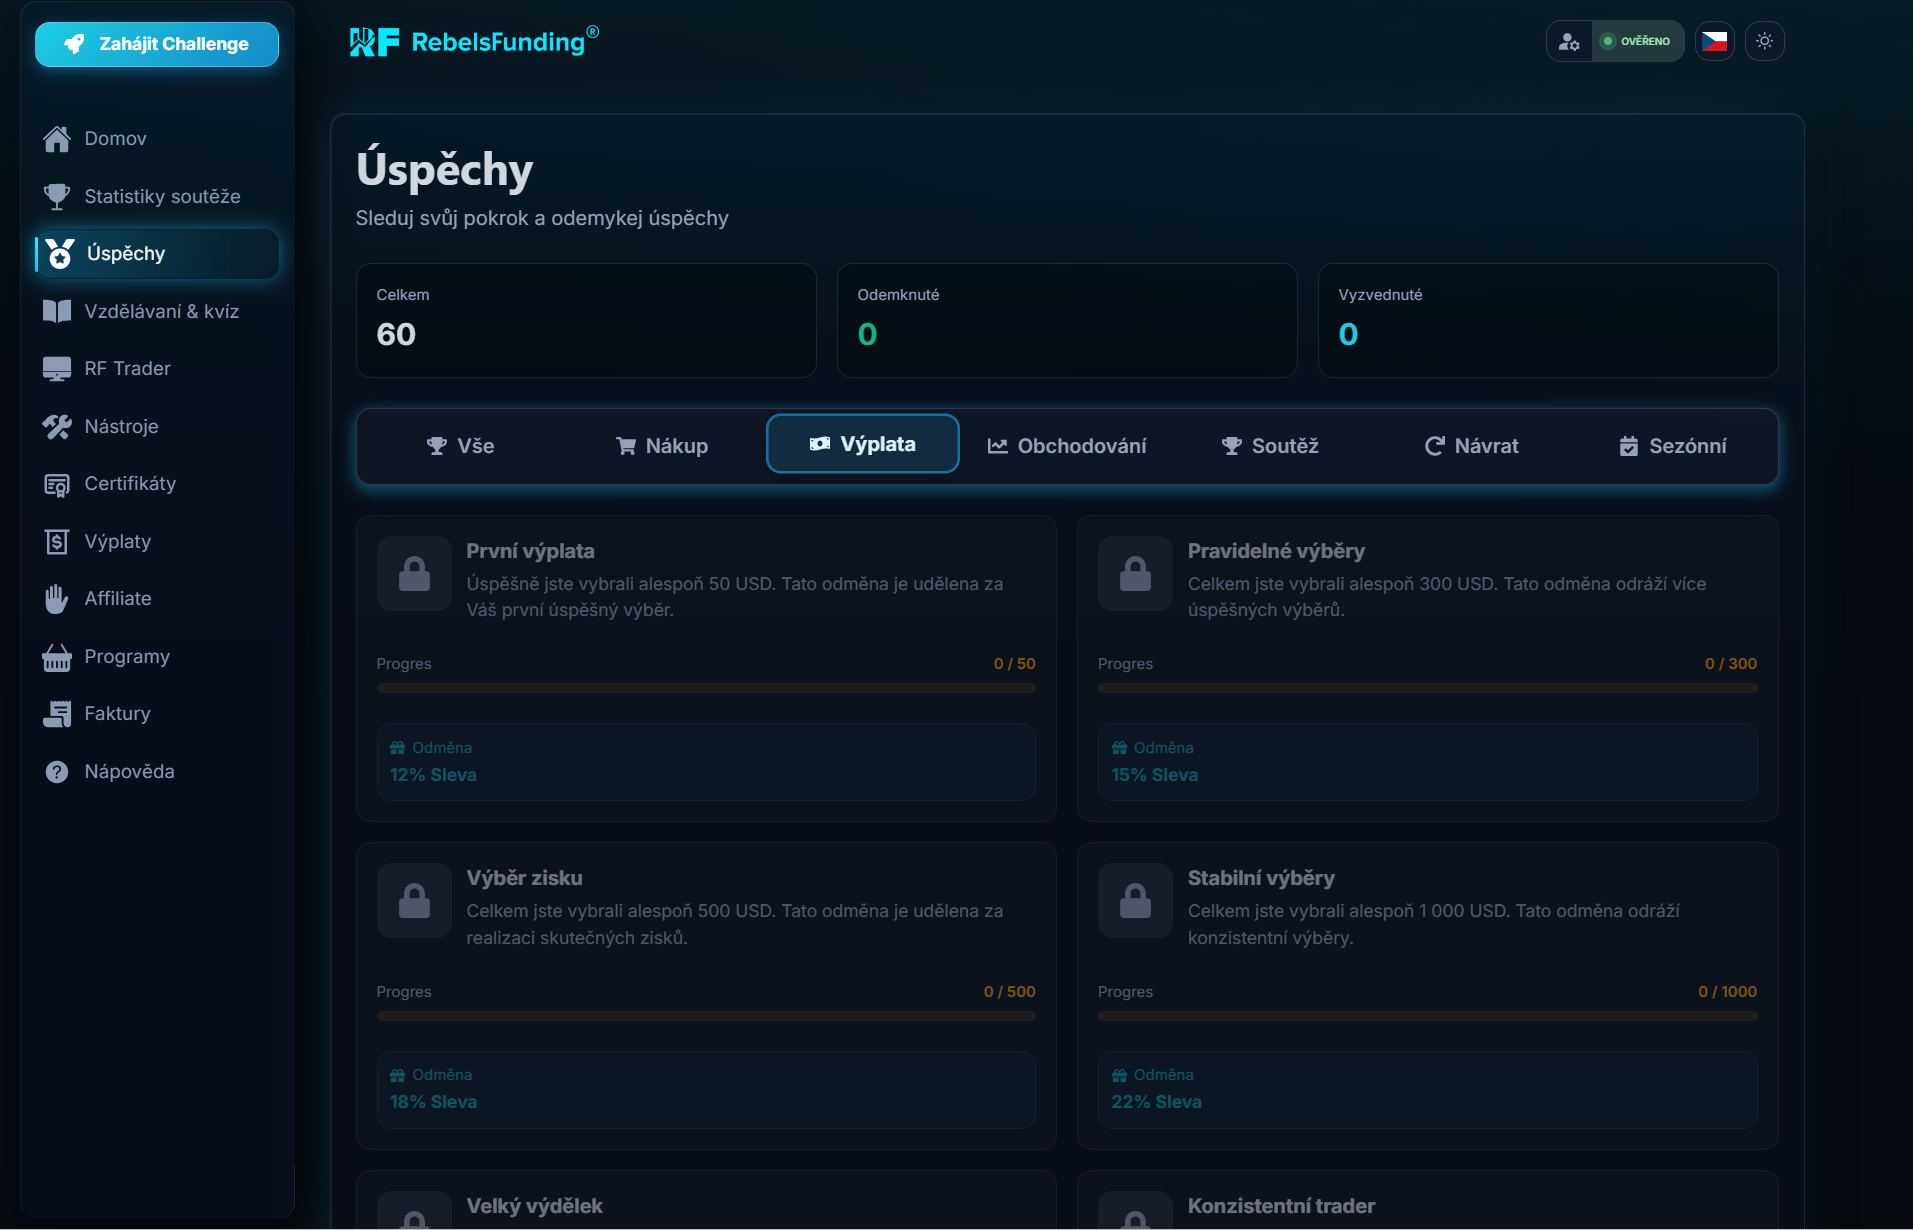This screenshot has width=1913, height=1230.
Task: Click the Vzdělávaní & kvíz book icon
Action: [x=57, y=312]
